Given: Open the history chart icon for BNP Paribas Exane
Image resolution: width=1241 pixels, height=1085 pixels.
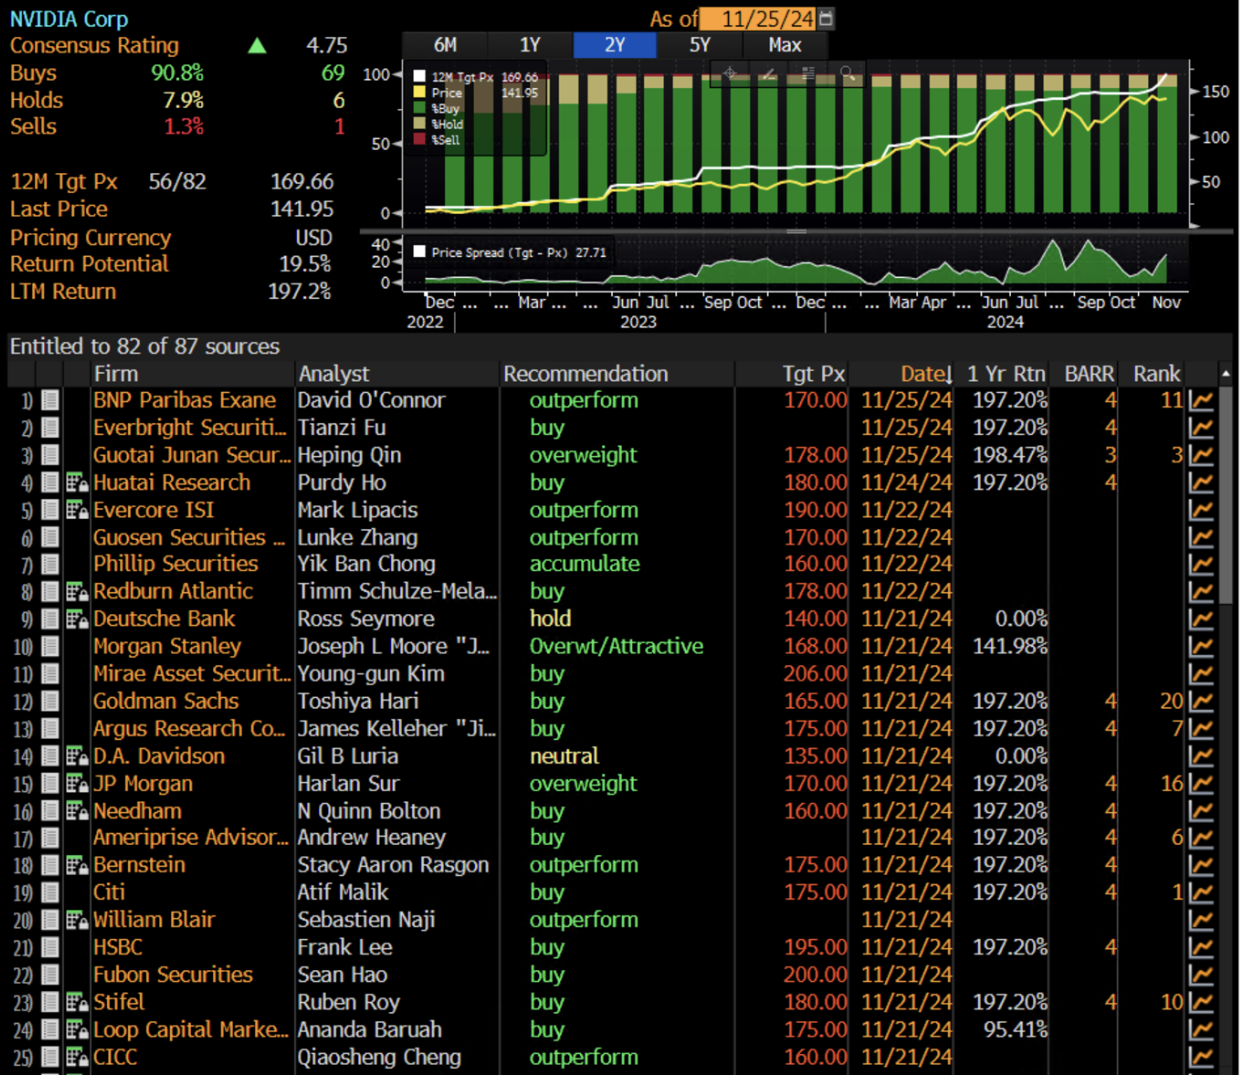Looking at the screenshot, I should 1201,401.
